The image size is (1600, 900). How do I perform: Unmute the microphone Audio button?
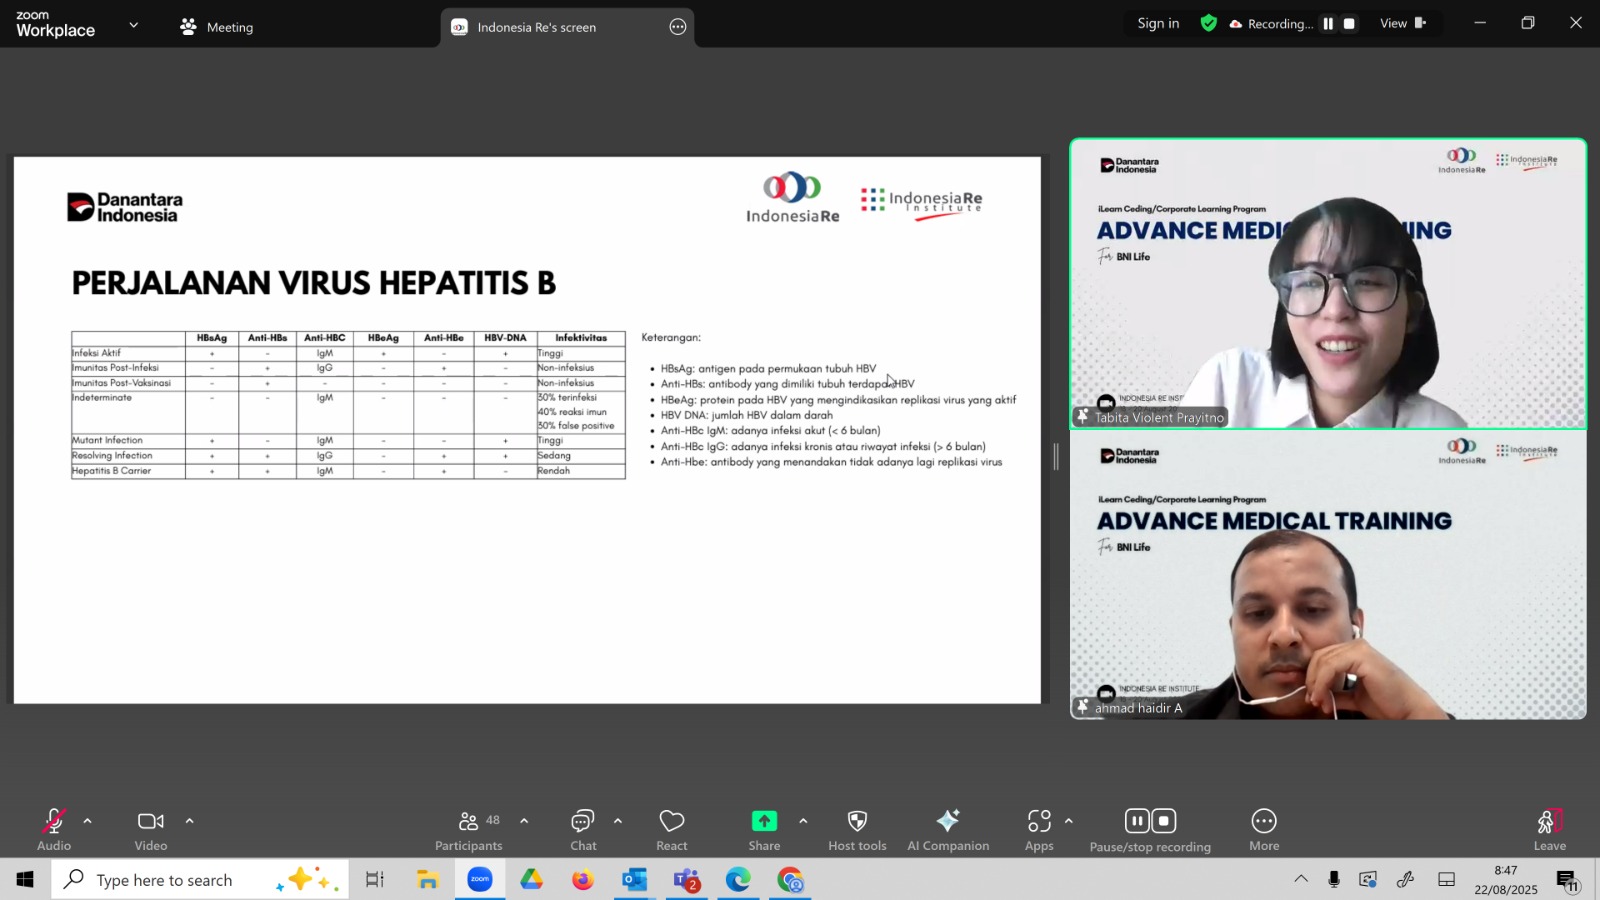click(x=54, y=829)
